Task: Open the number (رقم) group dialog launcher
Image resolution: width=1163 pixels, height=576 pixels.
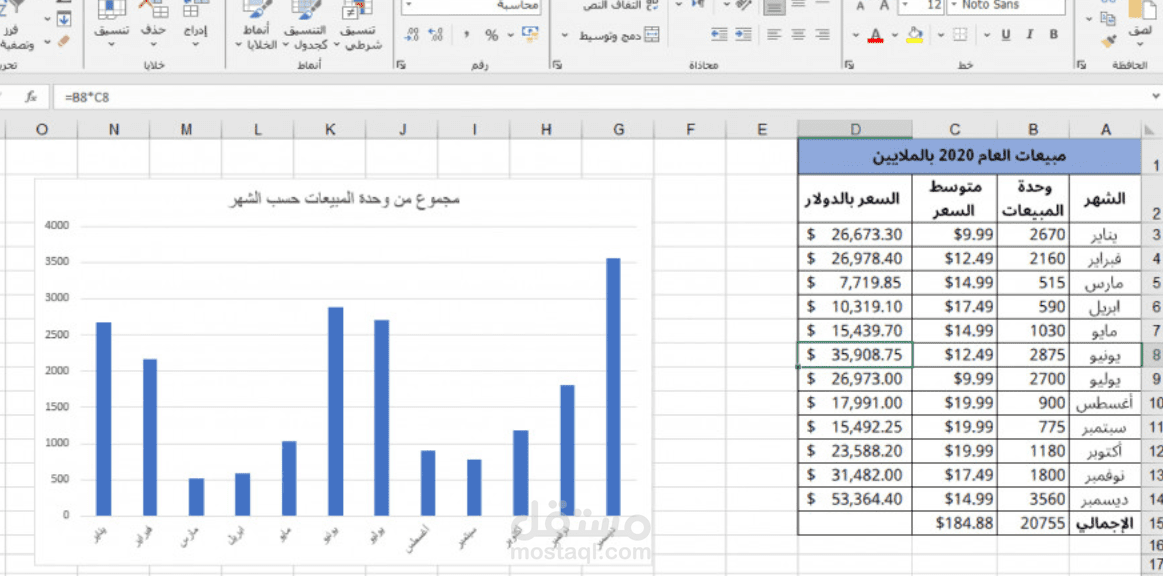Action: click(x=401, y=65)
